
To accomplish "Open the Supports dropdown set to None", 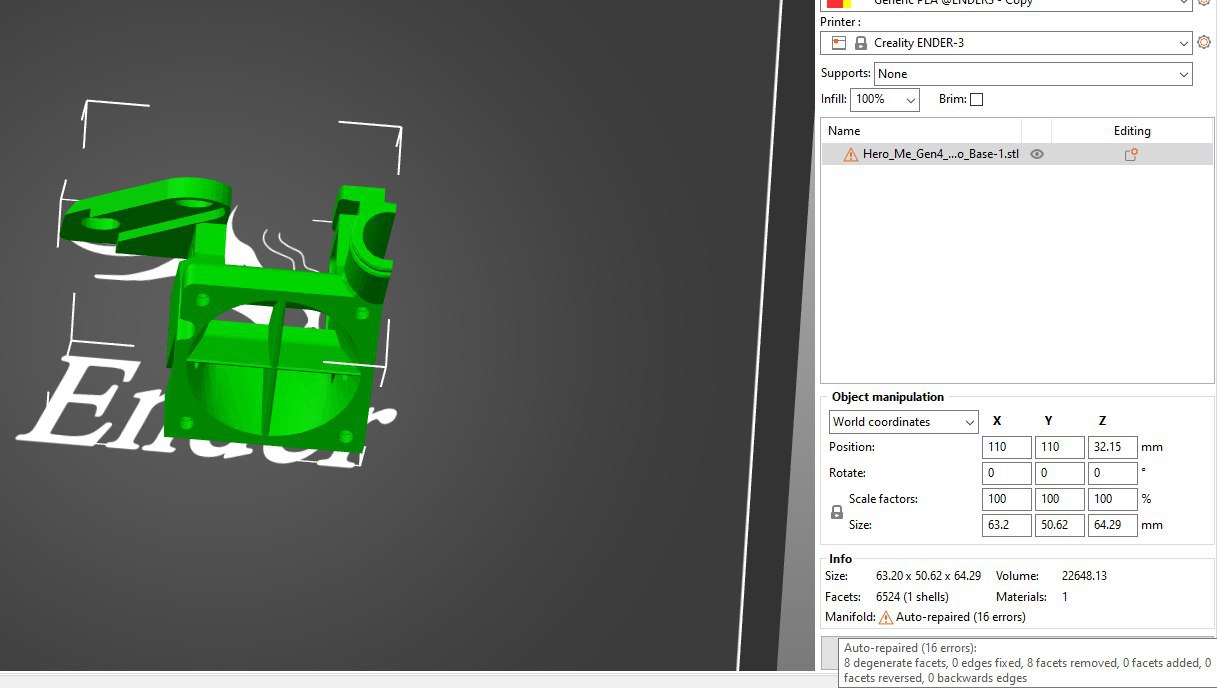I will pyautogui.click(x=1033, y=74).
